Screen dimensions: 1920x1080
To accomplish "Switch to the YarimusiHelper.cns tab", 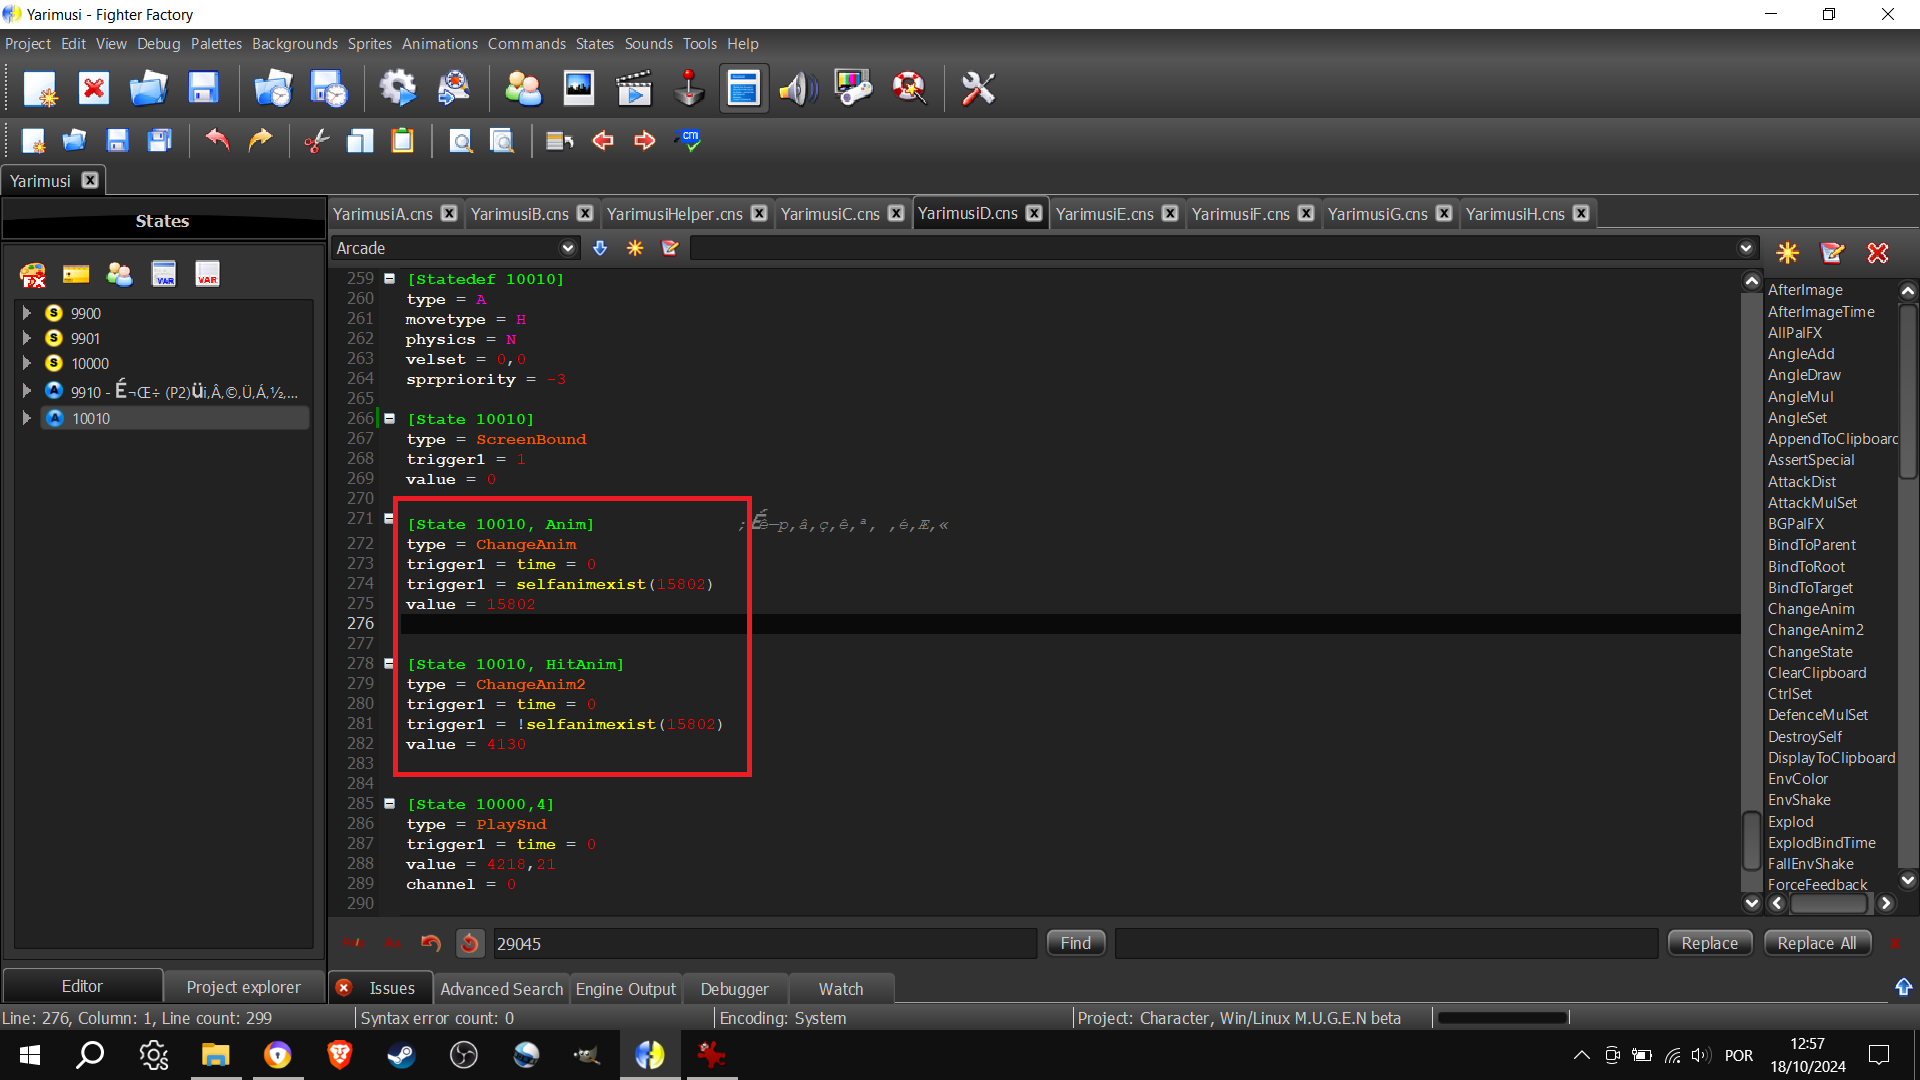I will tap(675, 214).
